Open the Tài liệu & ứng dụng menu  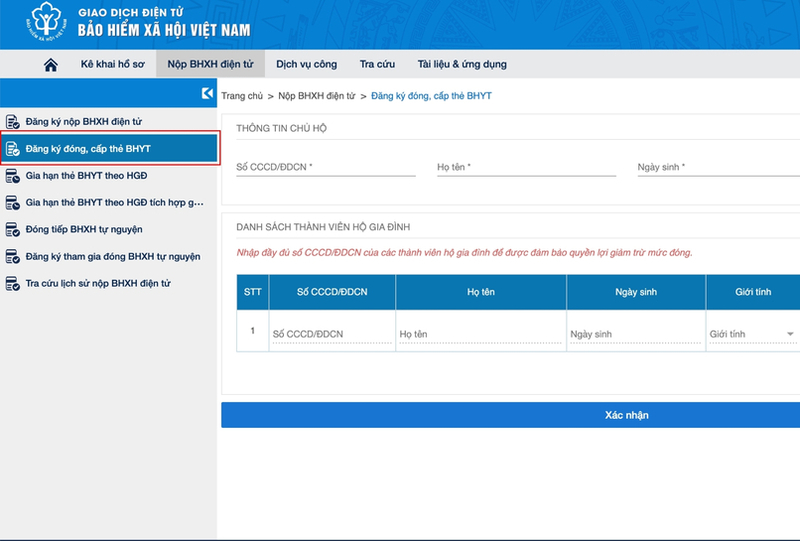(462, 64)
